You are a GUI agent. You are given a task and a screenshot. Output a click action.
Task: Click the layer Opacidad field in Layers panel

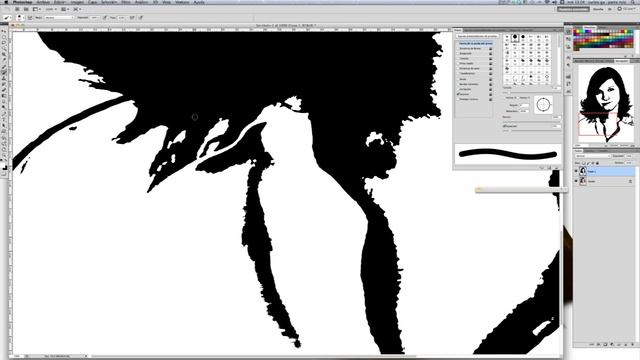[x=629, y=156]
